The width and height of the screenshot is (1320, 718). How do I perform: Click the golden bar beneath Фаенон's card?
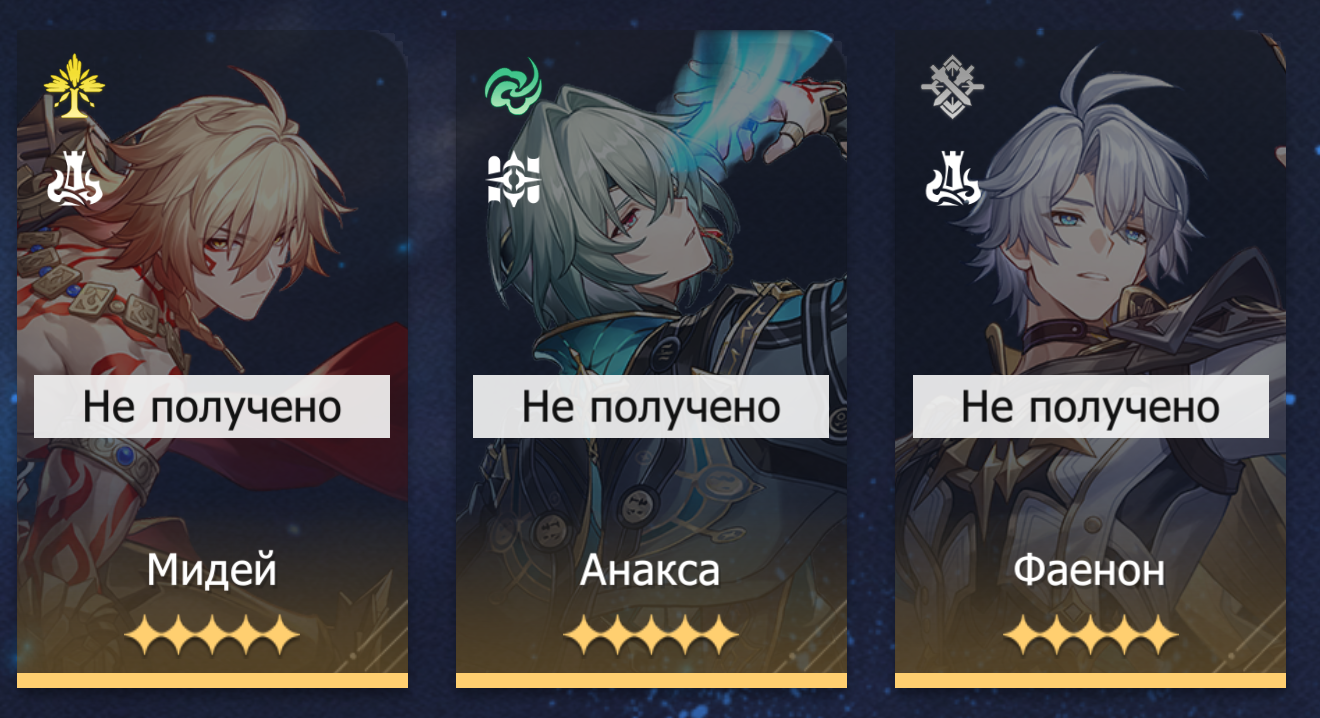1090,681
